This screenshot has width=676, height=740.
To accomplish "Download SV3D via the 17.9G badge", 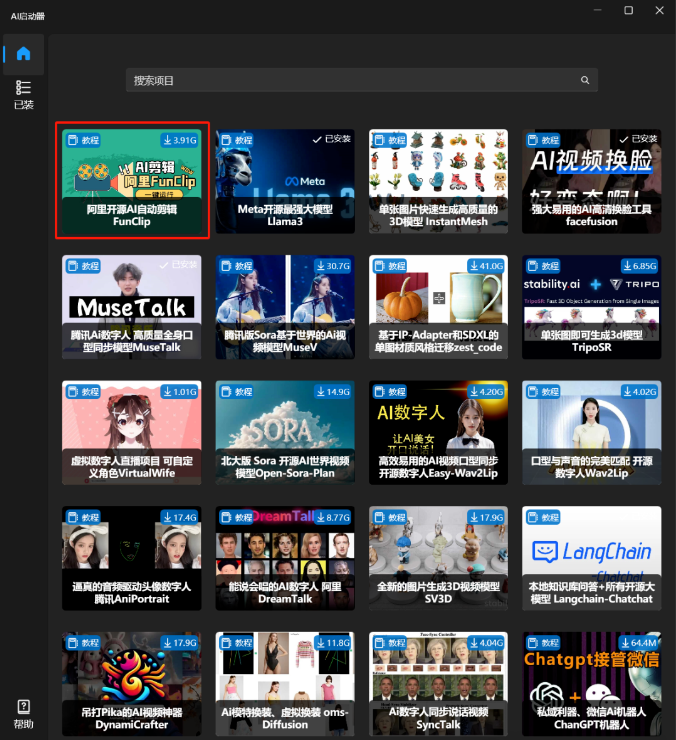I will tap(486, 517).
